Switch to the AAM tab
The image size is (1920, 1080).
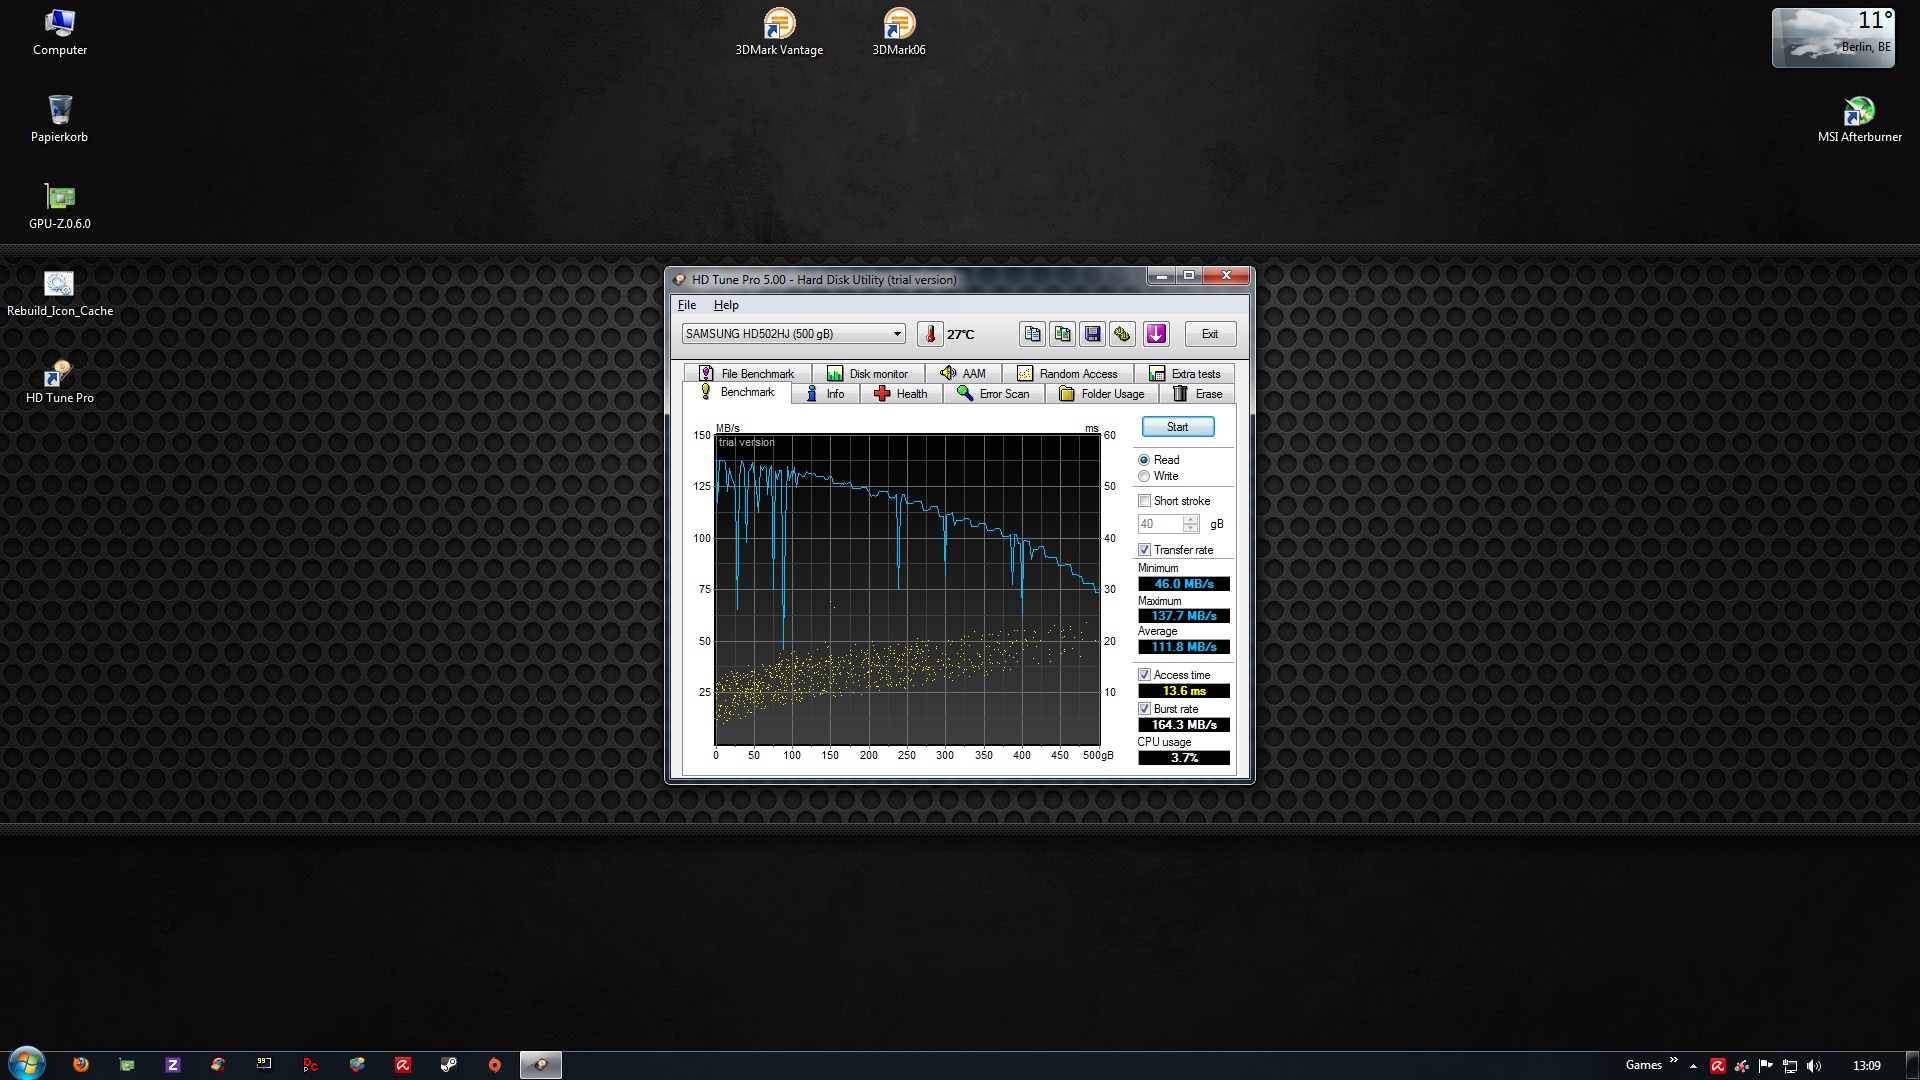point(963,373)
